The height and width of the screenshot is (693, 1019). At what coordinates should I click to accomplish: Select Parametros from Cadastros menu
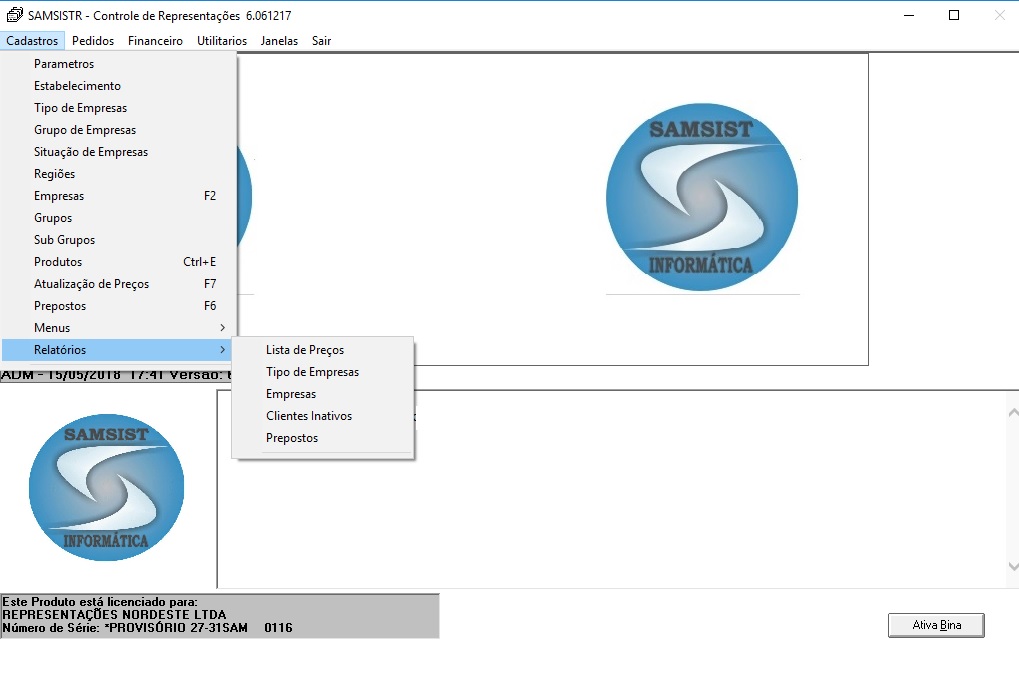(x=119, y=64)
